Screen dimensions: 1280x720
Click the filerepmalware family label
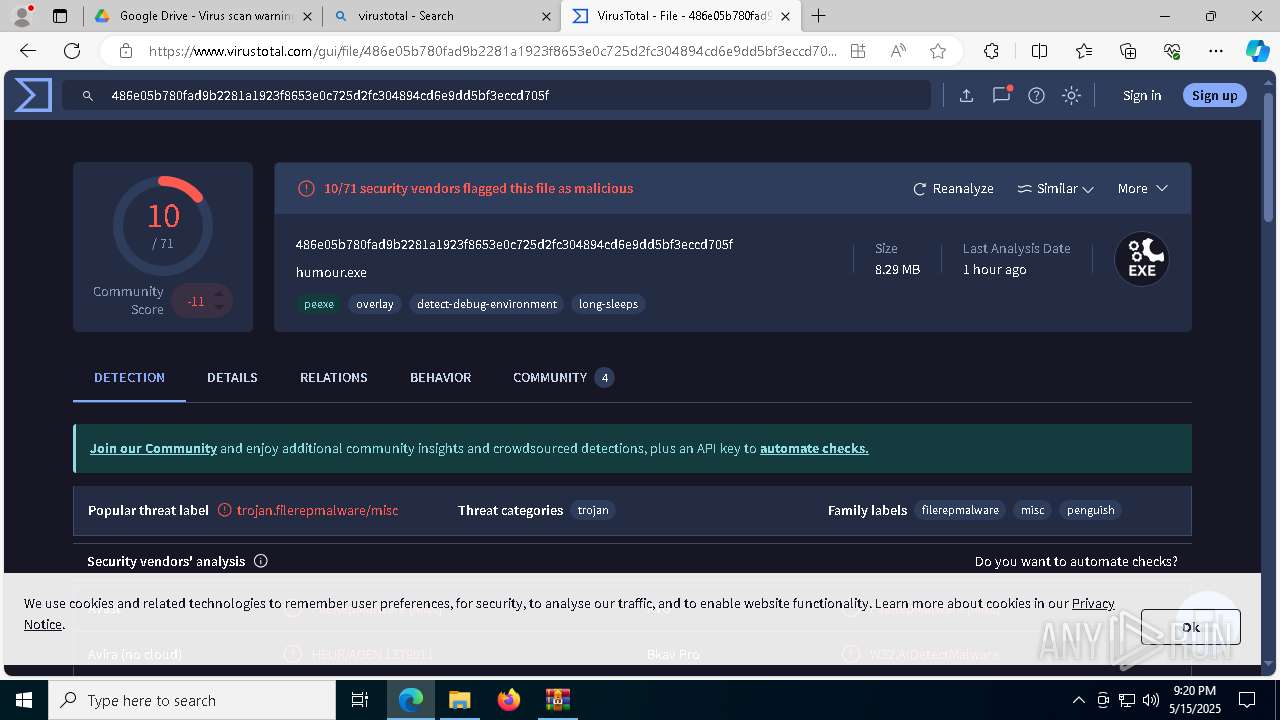(960, 510)
